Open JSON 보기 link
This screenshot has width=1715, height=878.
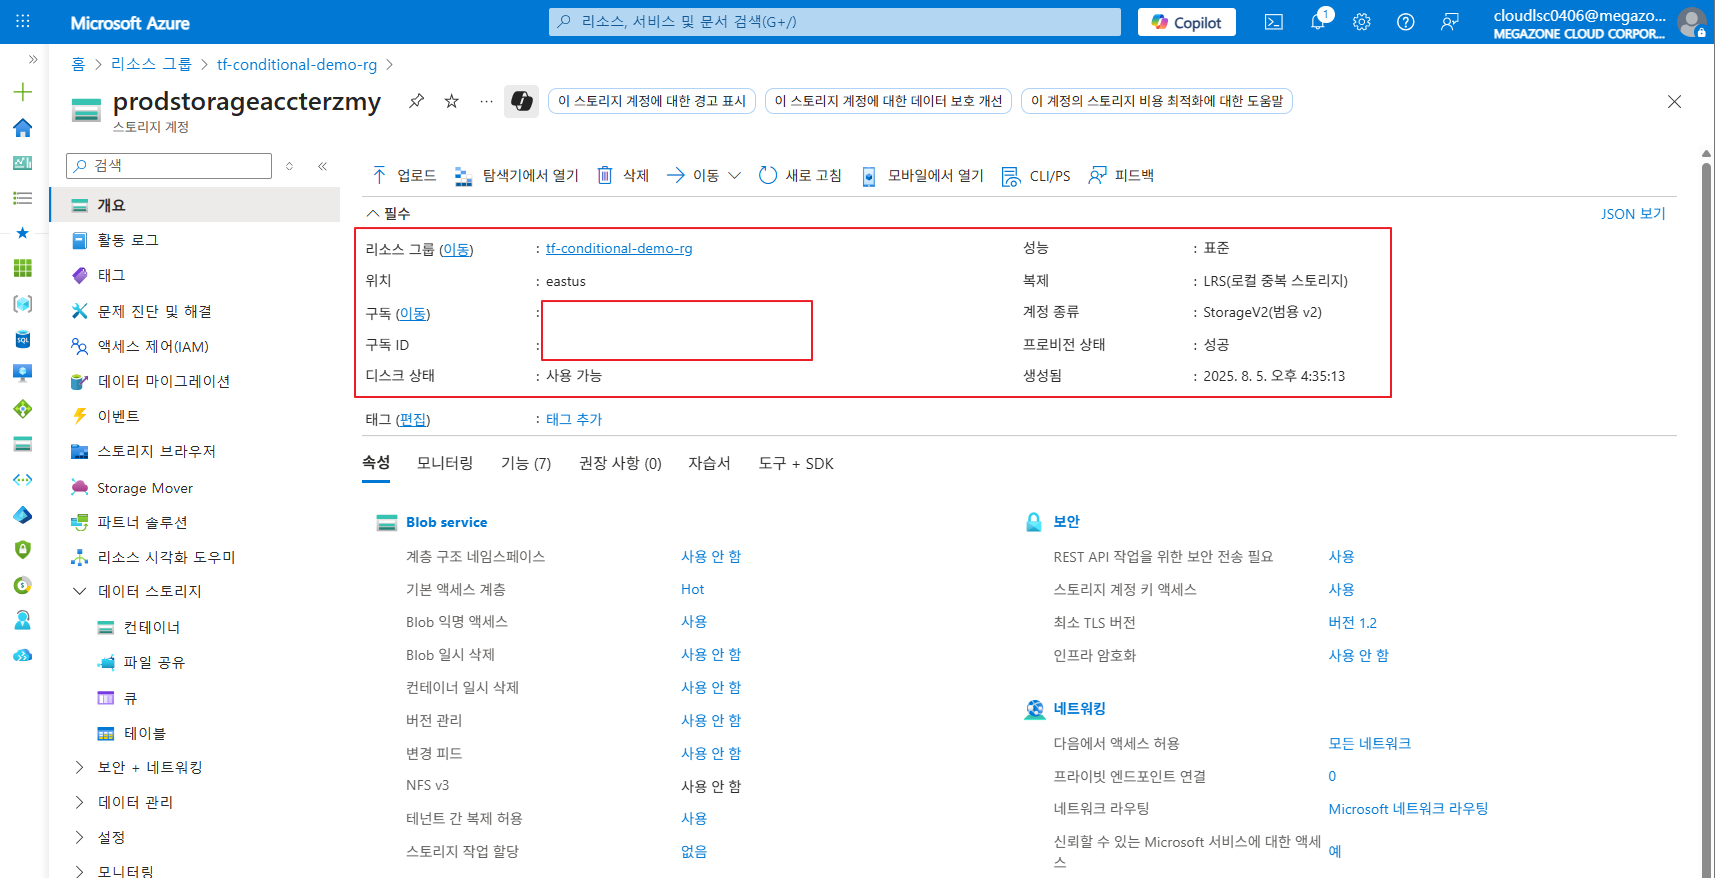1633,214
